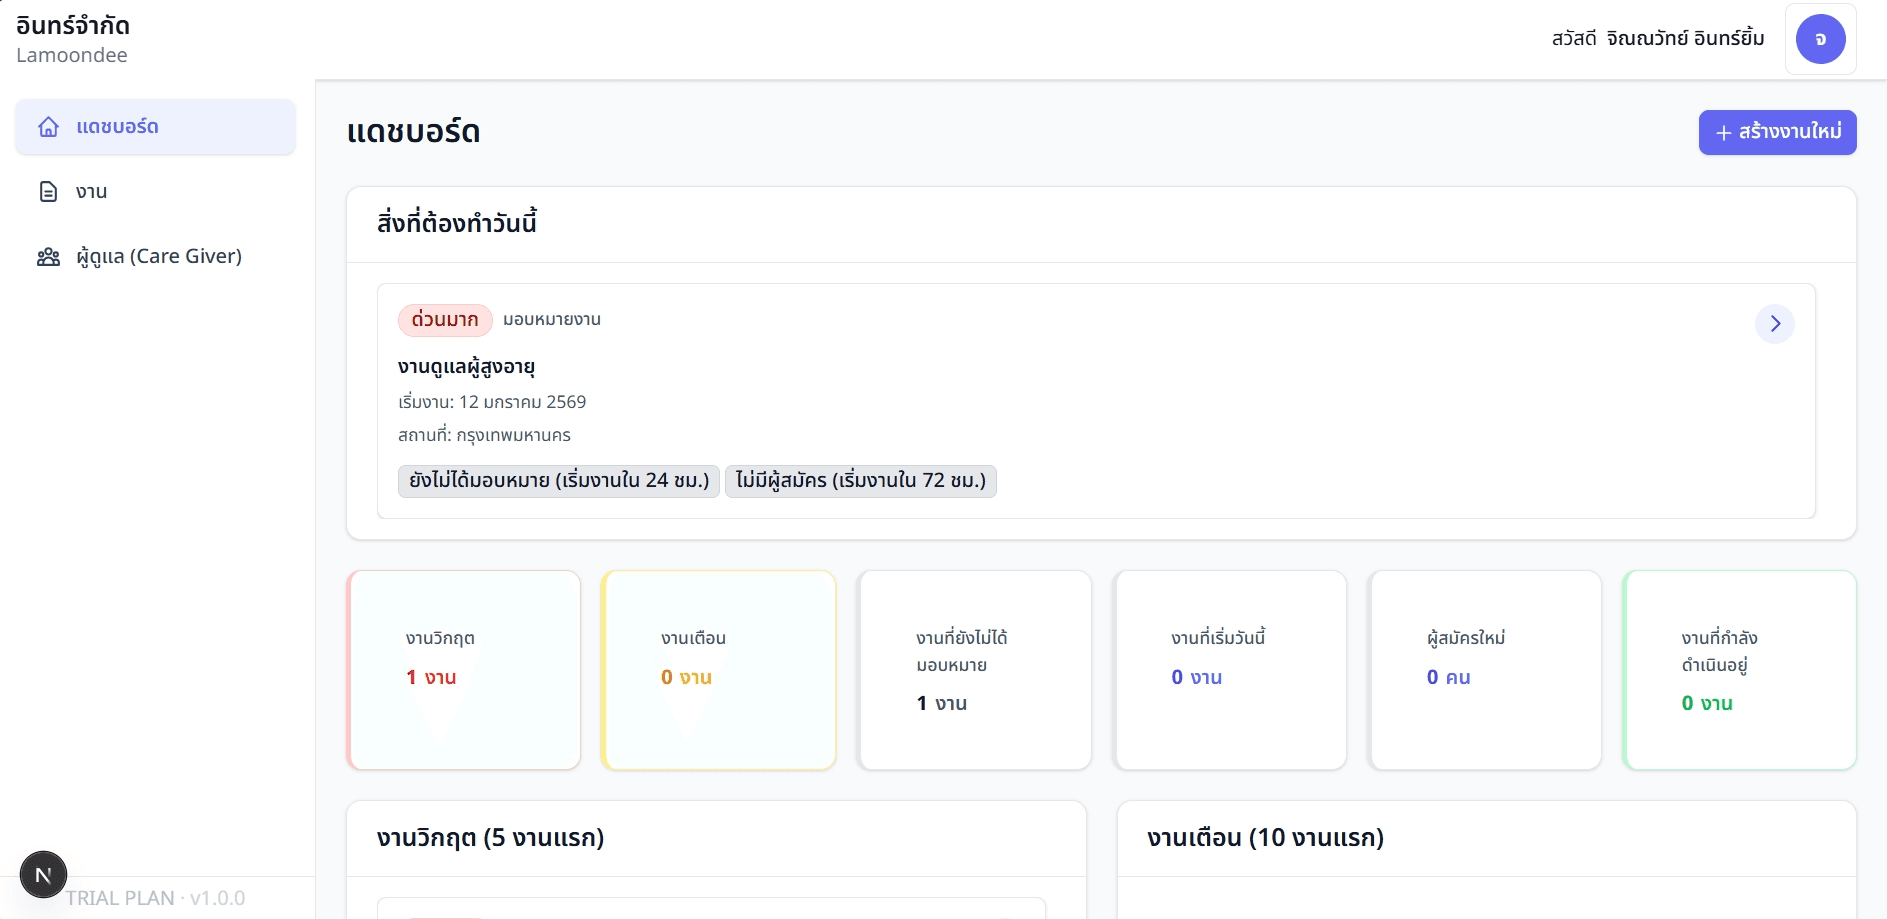Open ผู้ดูแล (Care Giver) page
Viewport: 1887px width, 919px height.
tap(159, 257)
